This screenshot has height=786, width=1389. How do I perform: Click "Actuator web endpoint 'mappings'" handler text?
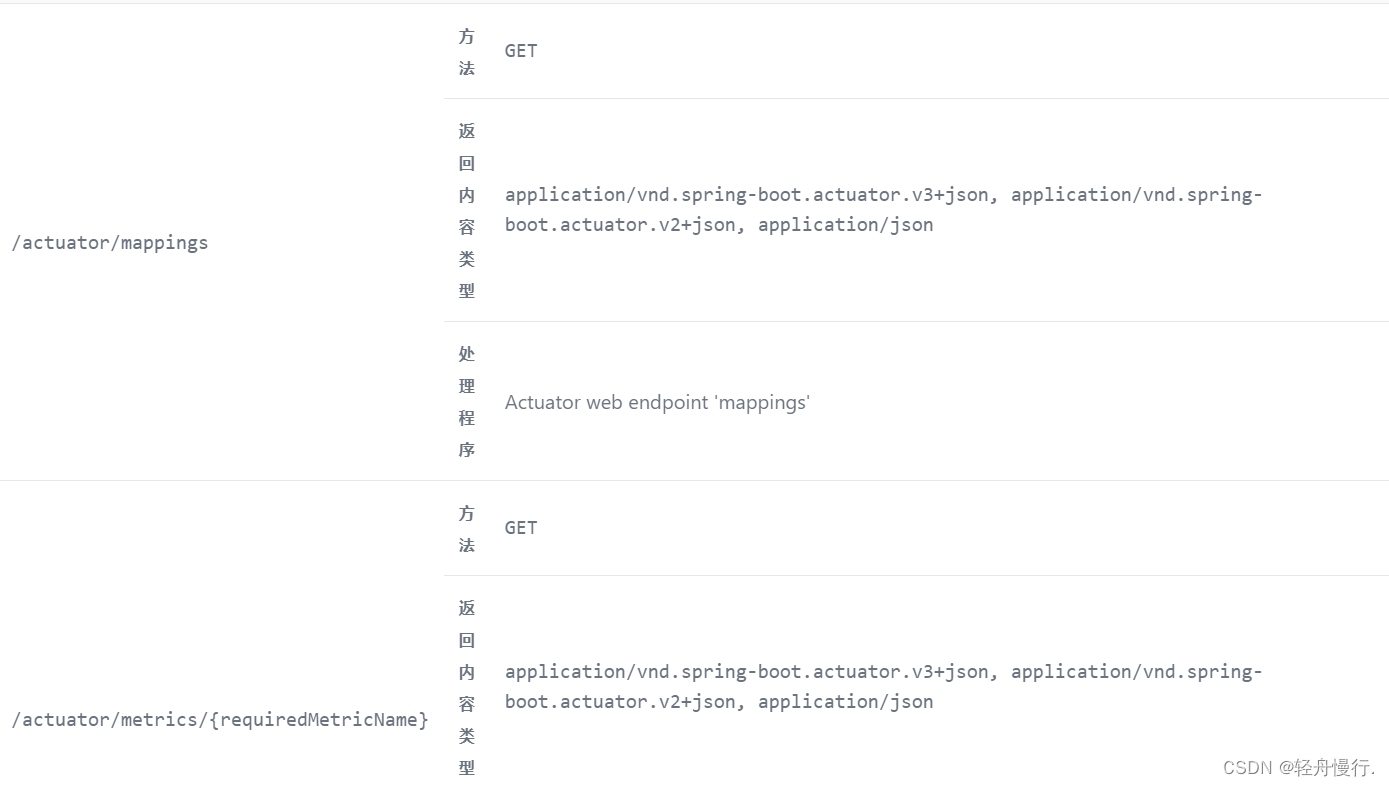click(657, 403)
